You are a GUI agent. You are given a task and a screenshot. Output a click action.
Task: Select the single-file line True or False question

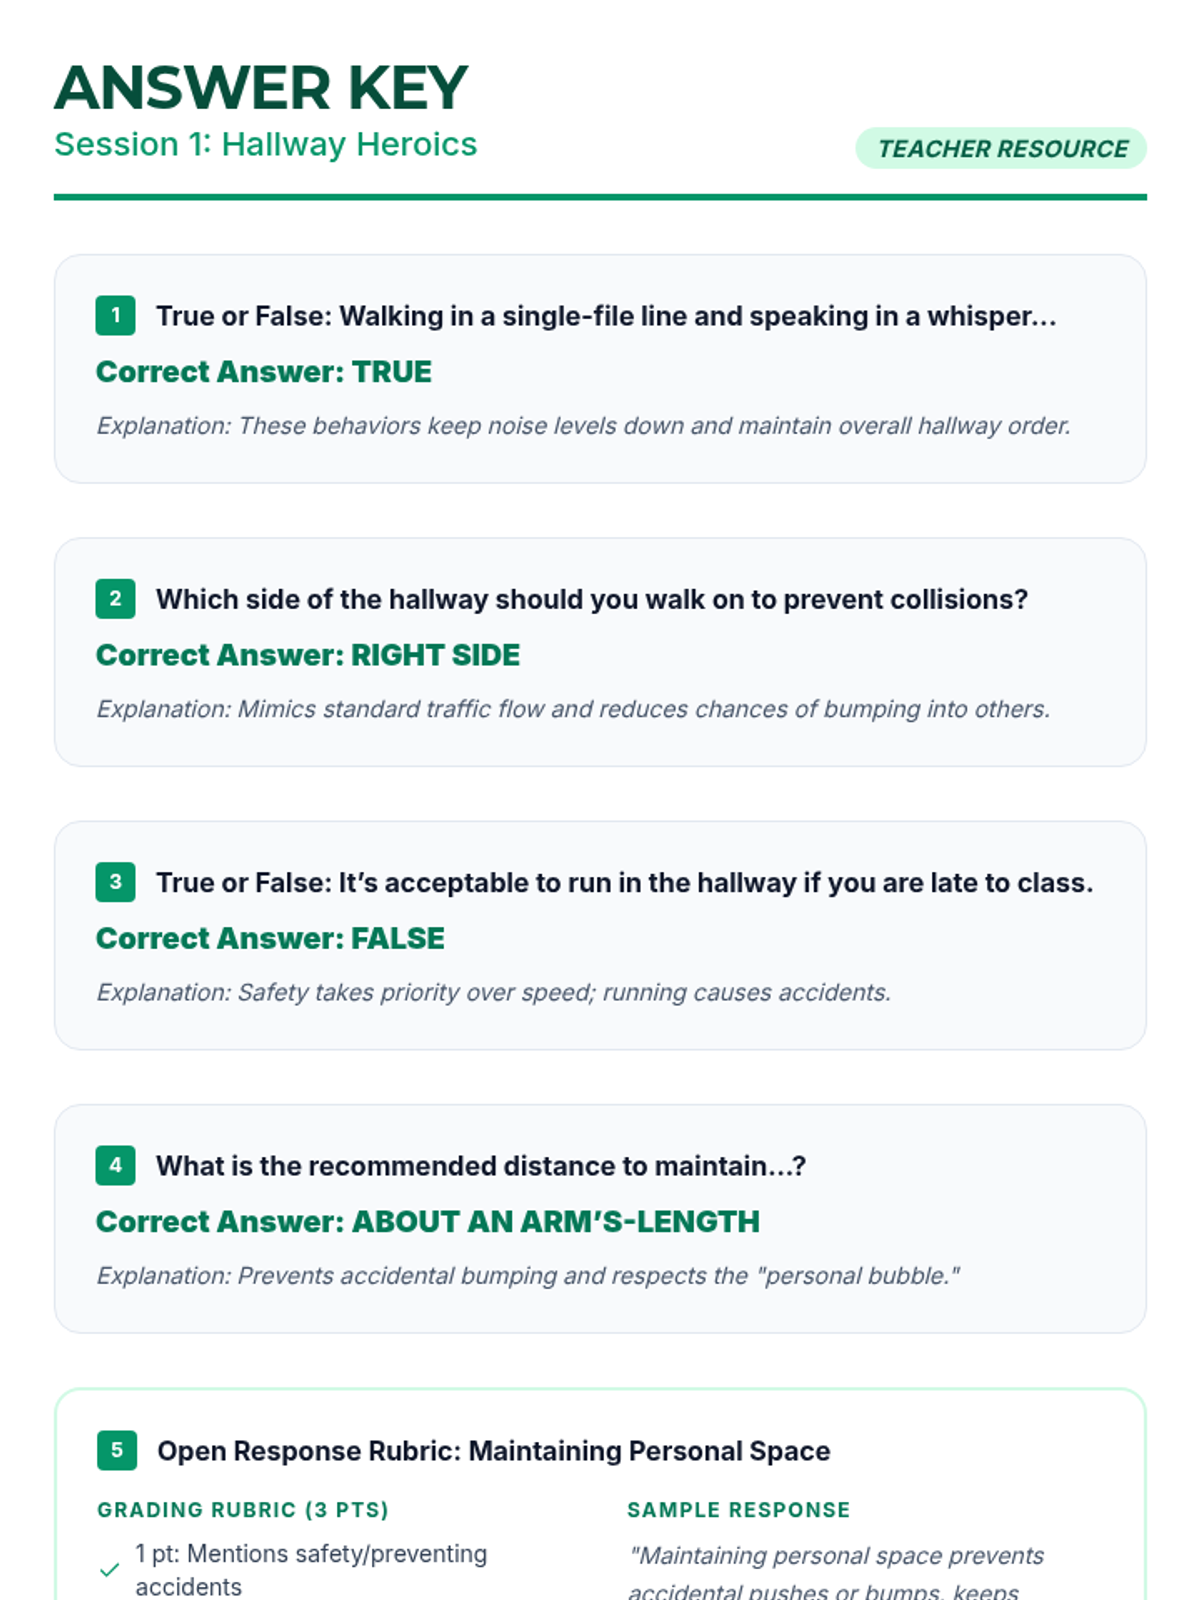[x=606, y=316]
